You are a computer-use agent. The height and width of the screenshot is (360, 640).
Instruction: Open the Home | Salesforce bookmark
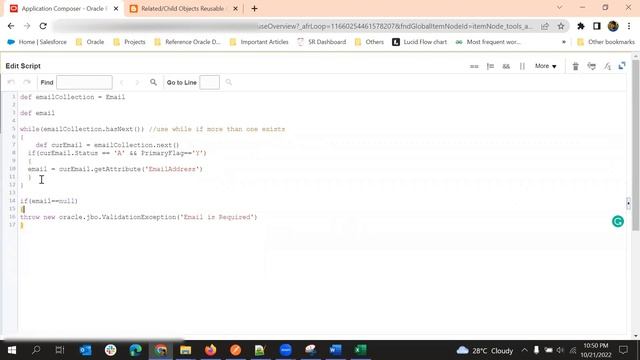click(37, 42)
